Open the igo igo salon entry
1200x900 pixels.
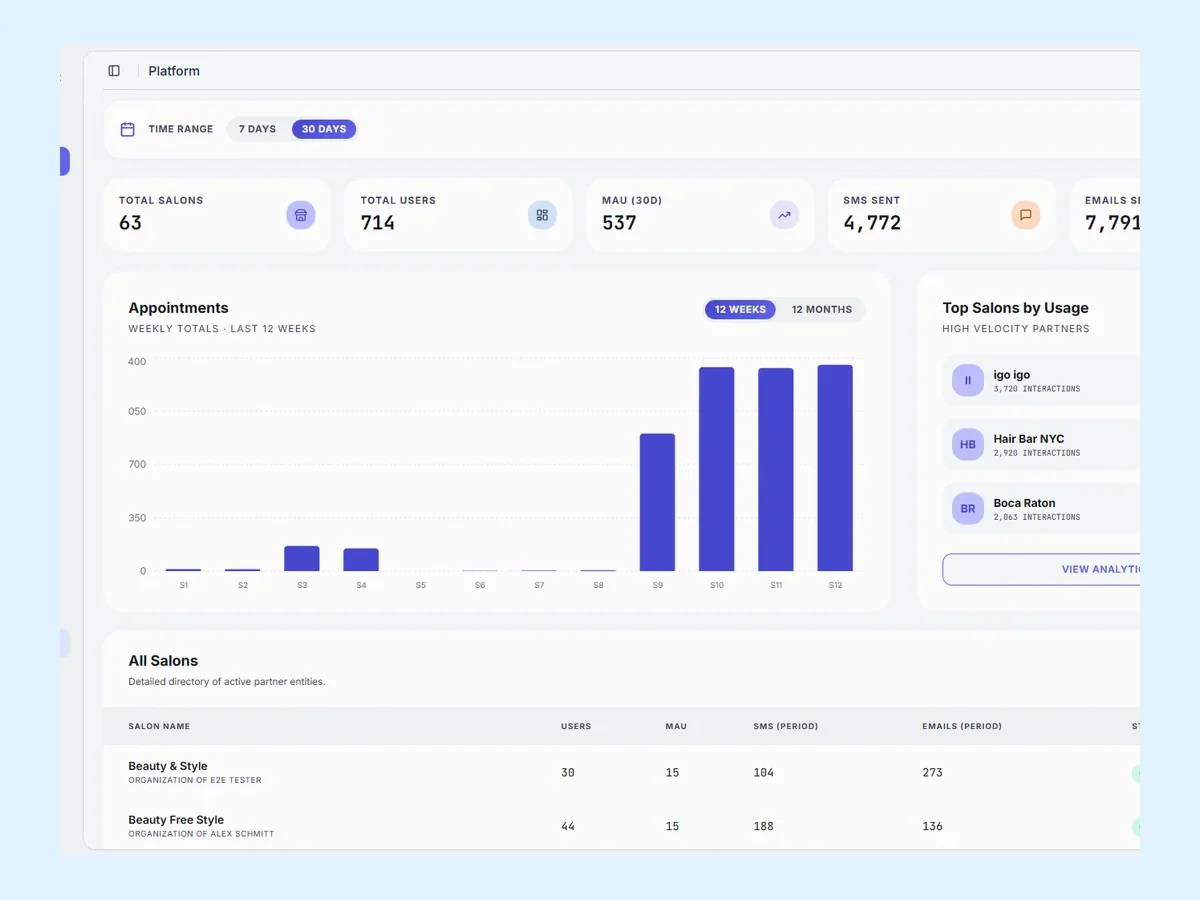[1041, 380]
